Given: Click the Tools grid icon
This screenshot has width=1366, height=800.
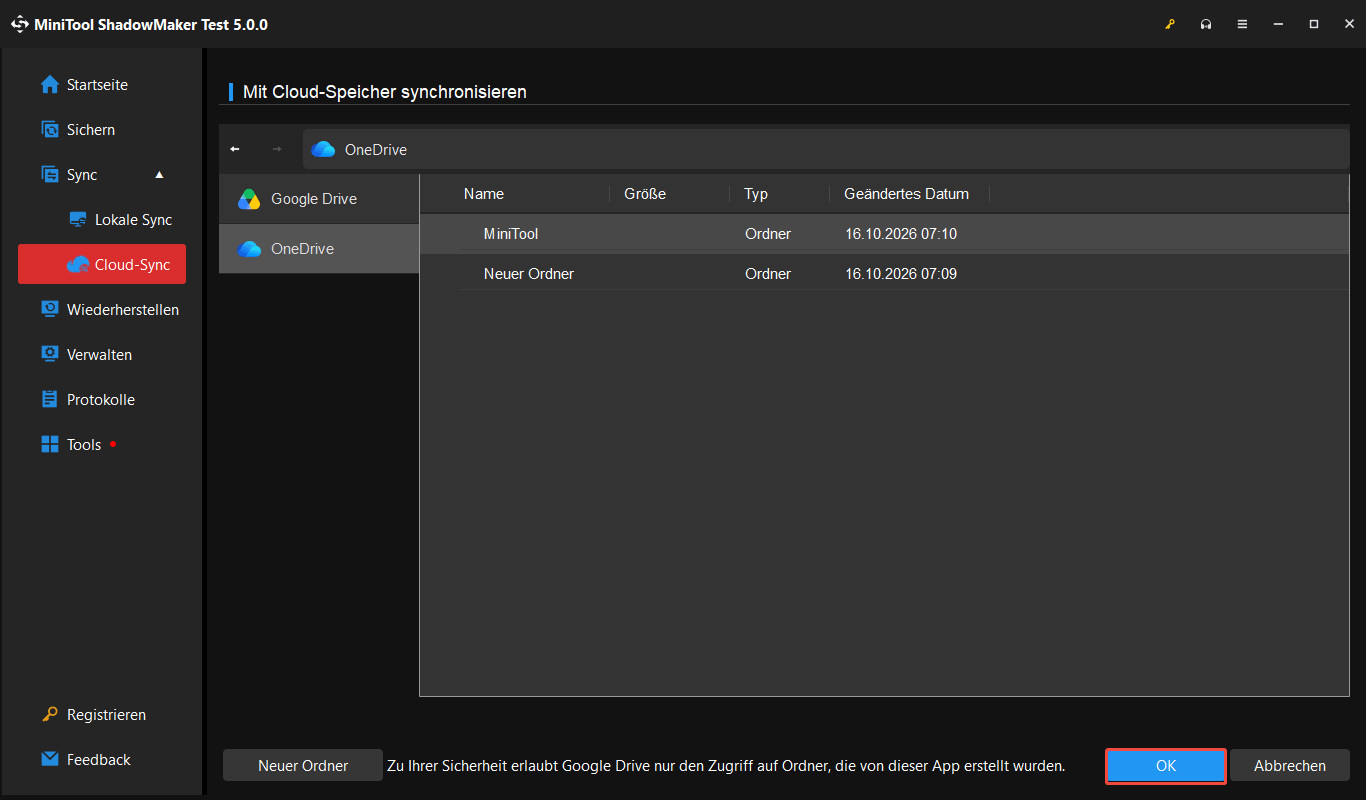Looking at the screenshot, I should [50, 445].
